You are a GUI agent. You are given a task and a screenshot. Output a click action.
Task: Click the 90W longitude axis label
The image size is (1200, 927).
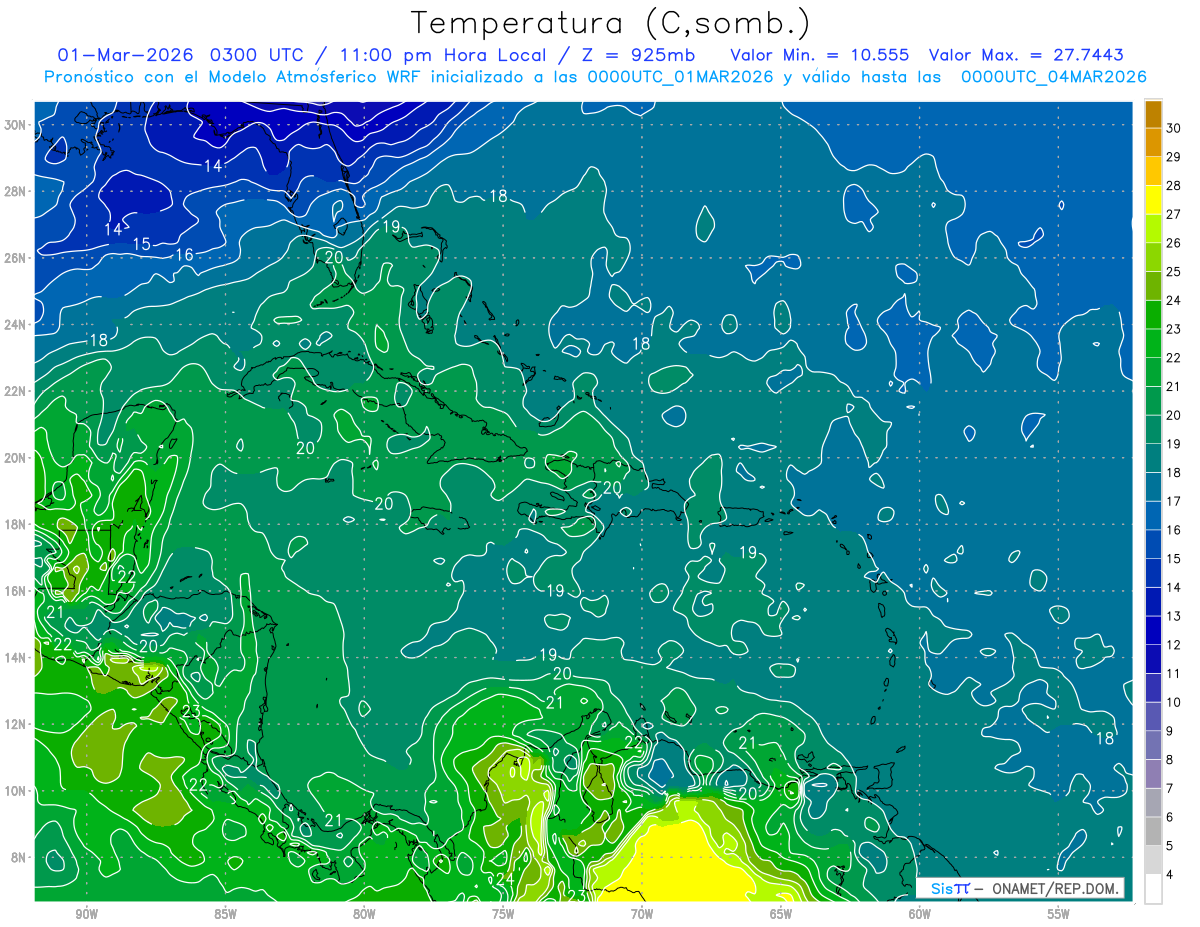pyautogui.click(x=86, y=914)
